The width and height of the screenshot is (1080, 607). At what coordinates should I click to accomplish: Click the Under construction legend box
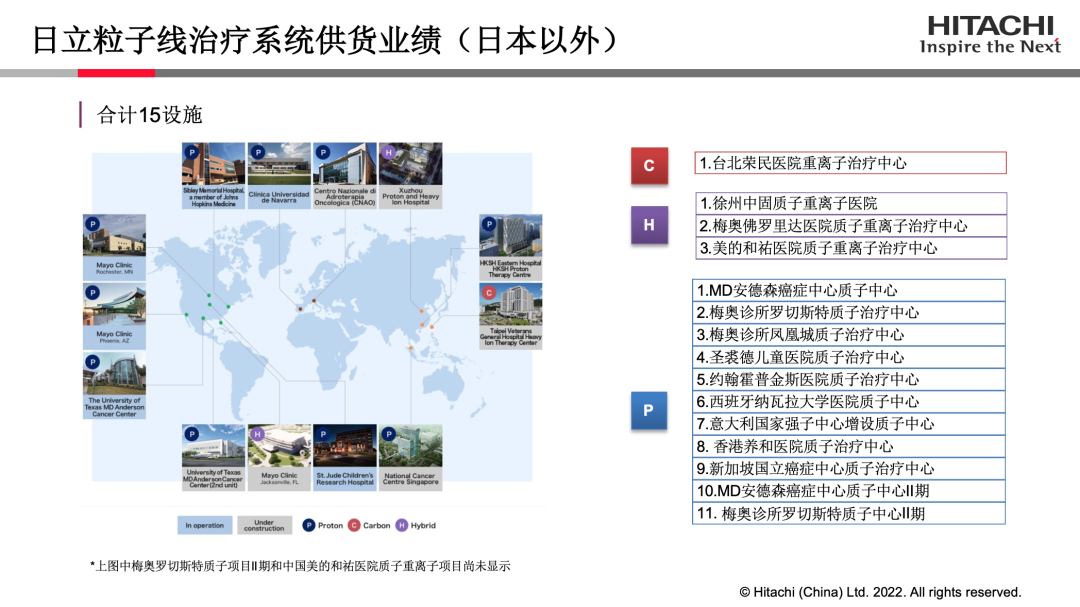pyautogui.click(x=264, y=525)
